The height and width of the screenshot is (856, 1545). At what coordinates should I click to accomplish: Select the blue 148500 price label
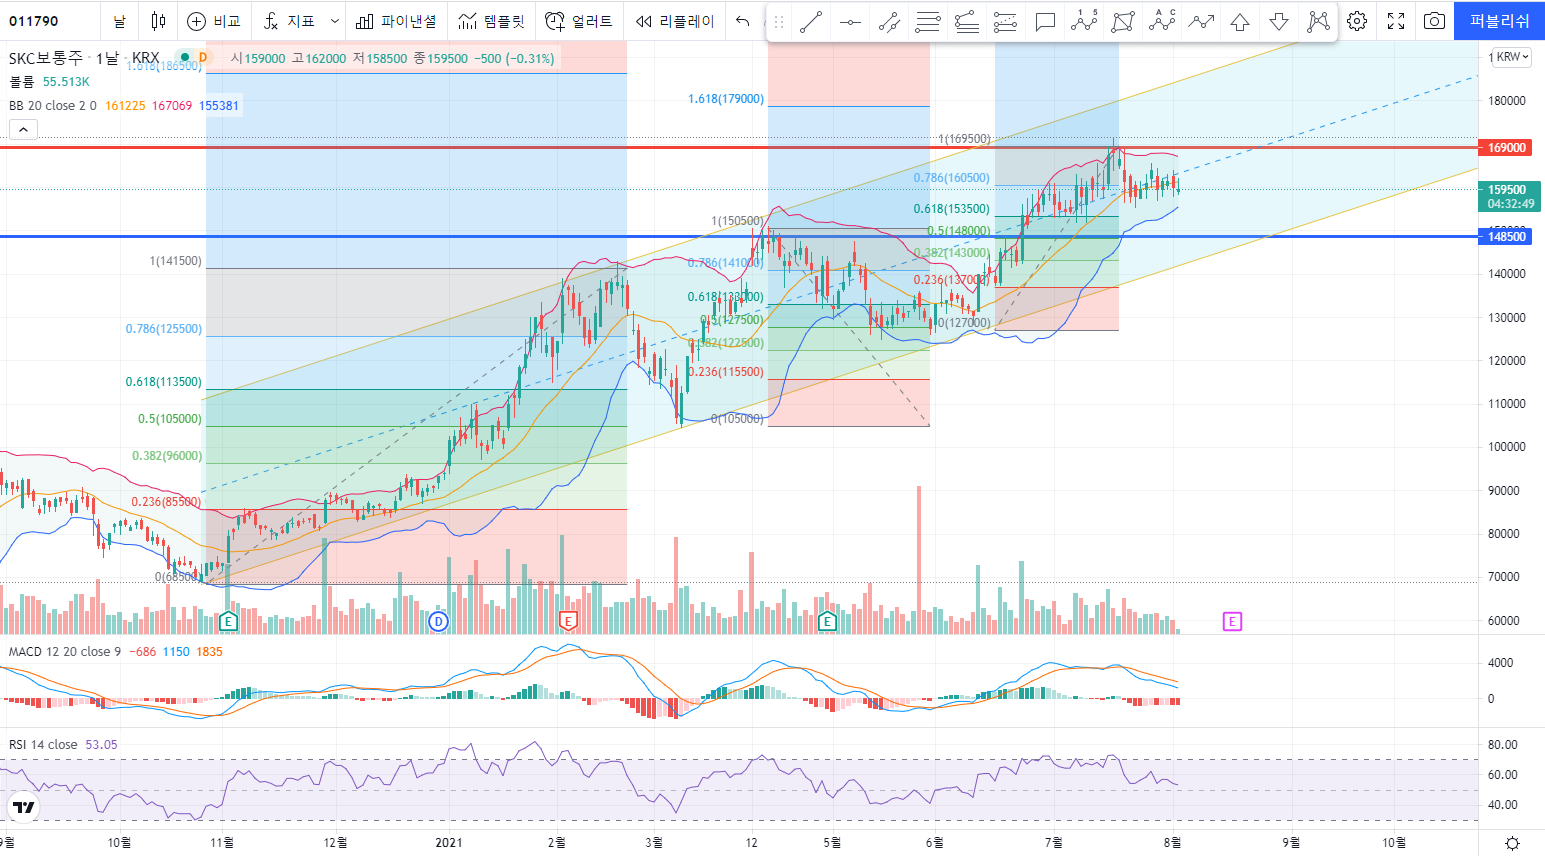tap(1507, 236)
